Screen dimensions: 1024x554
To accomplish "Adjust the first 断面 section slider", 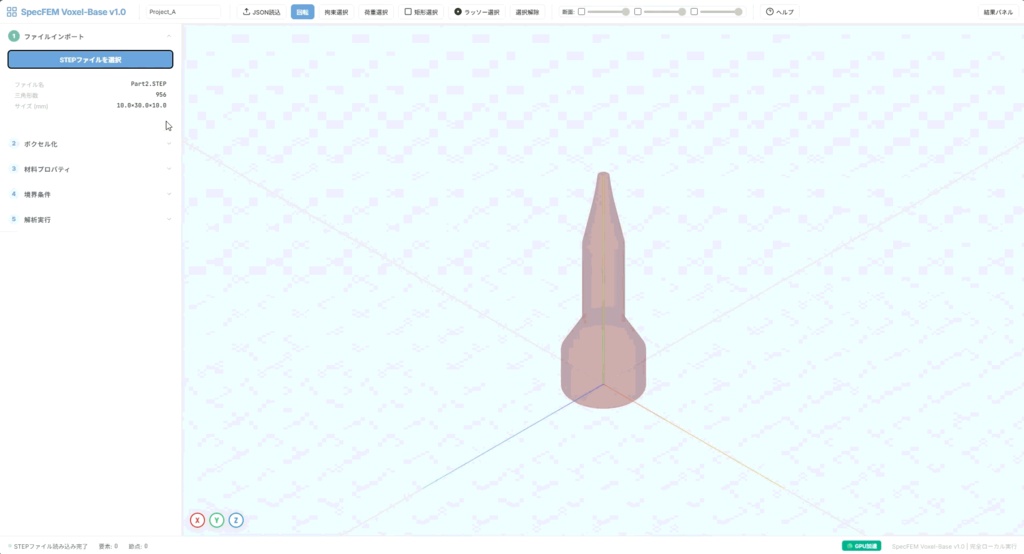I will (609, 12).
